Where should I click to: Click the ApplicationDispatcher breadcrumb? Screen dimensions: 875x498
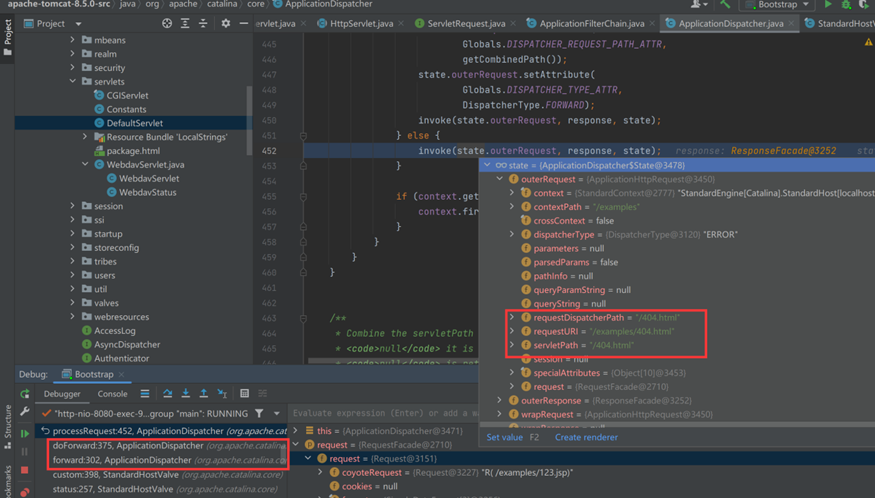329,4
